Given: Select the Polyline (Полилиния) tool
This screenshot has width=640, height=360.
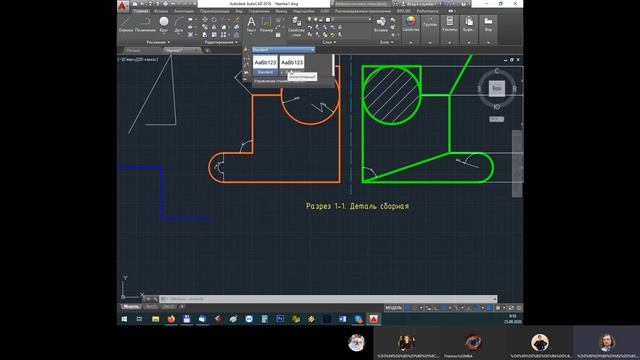Looking at the screenshot, I should (x=145, y=24).
